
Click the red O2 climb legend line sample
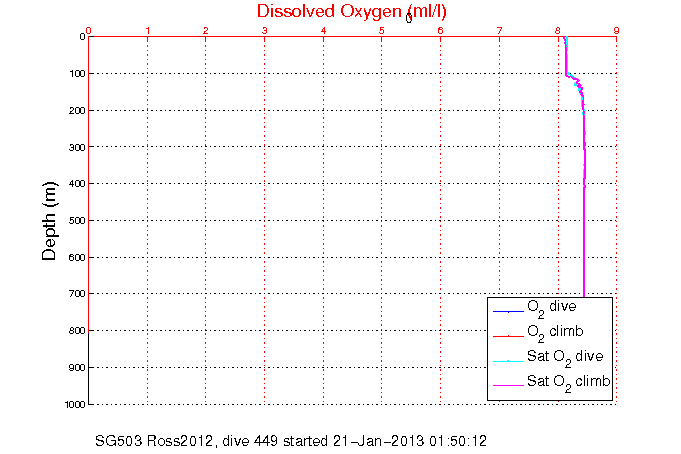508,336
